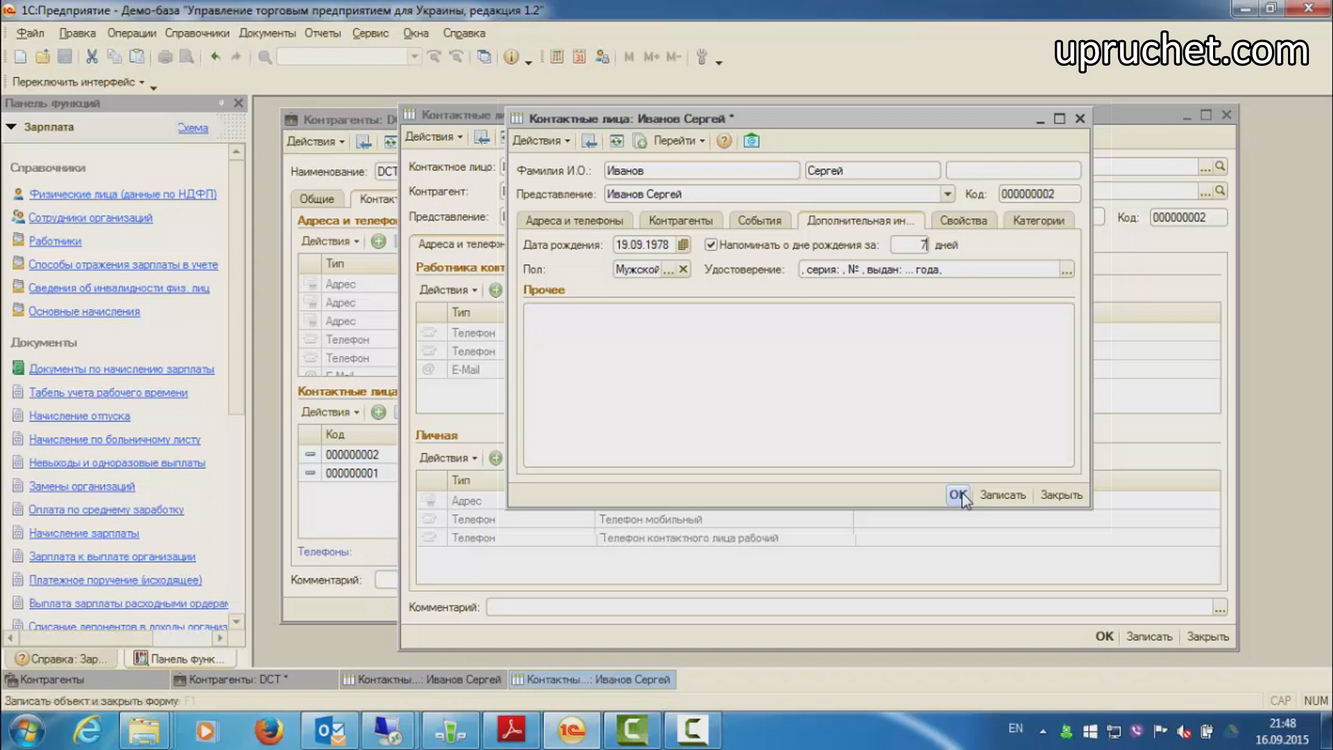This screenshot has height=750, width=1333.
Task: Open Outlook from the Windows taskbar
Action: point(329,730)
